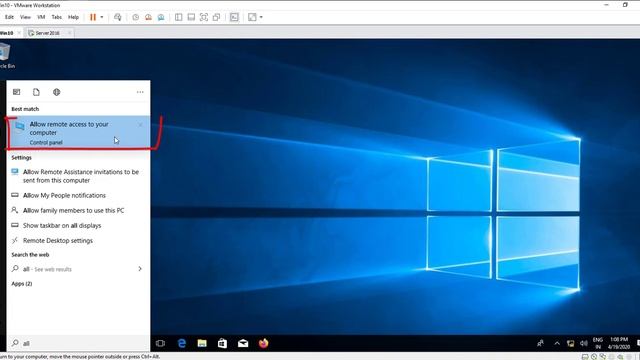Take a VM snapshot with the clock icon
The image size is (640, 360).
point(136,17)
